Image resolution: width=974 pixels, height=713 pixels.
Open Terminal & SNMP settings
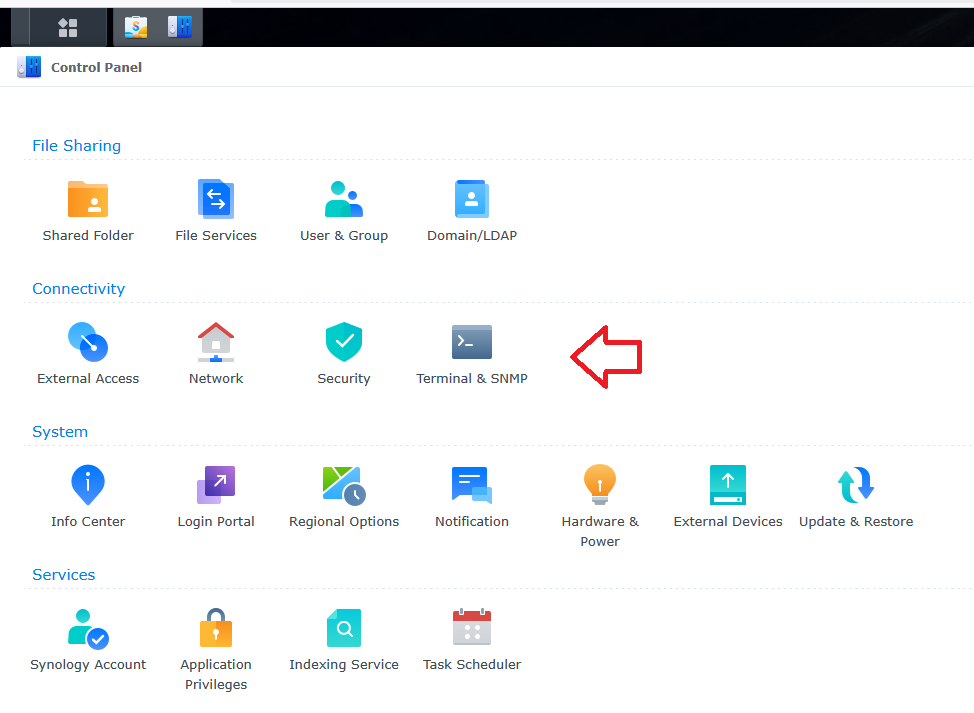pyautogui.click(x=472, y=343)
